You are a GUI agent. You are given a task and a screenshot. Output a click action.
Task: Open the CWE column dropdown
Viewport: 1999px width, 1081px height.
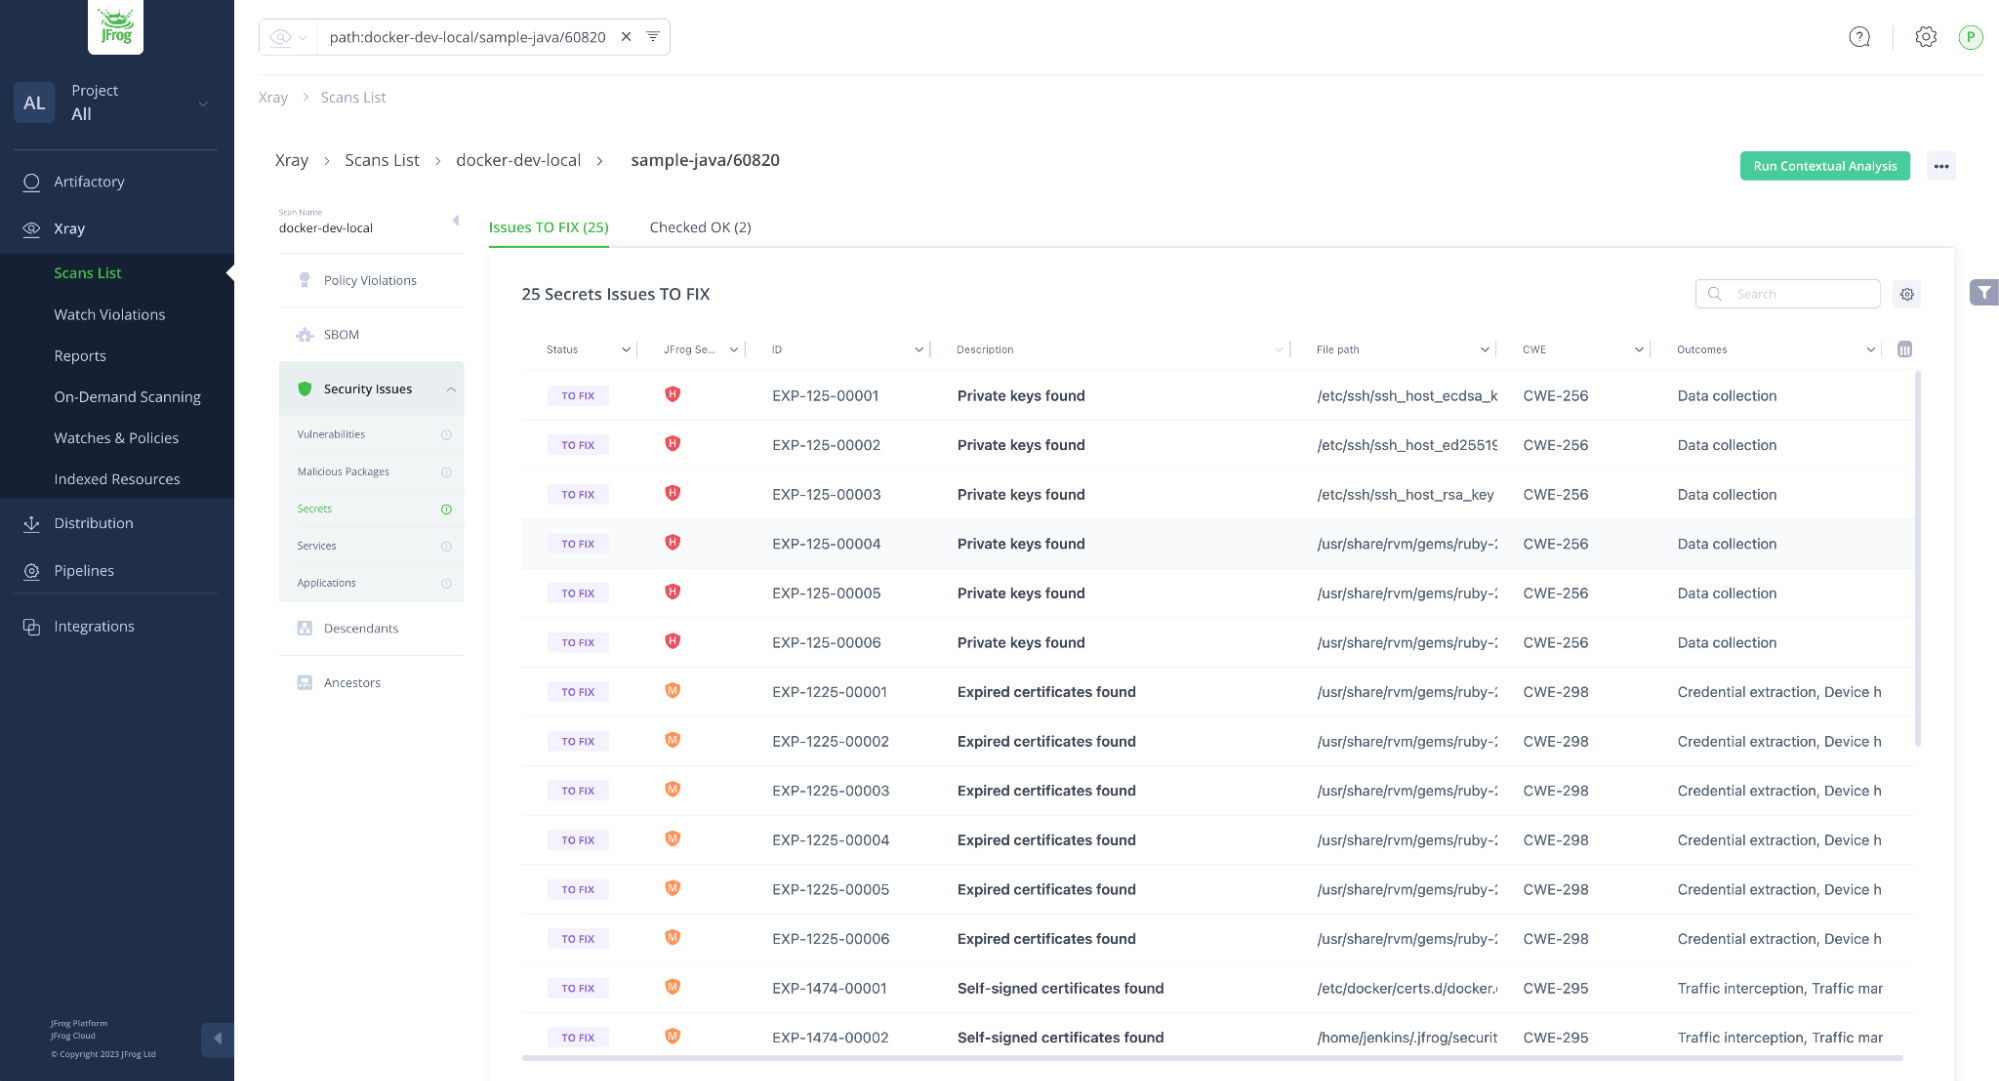click(1640, 349)
